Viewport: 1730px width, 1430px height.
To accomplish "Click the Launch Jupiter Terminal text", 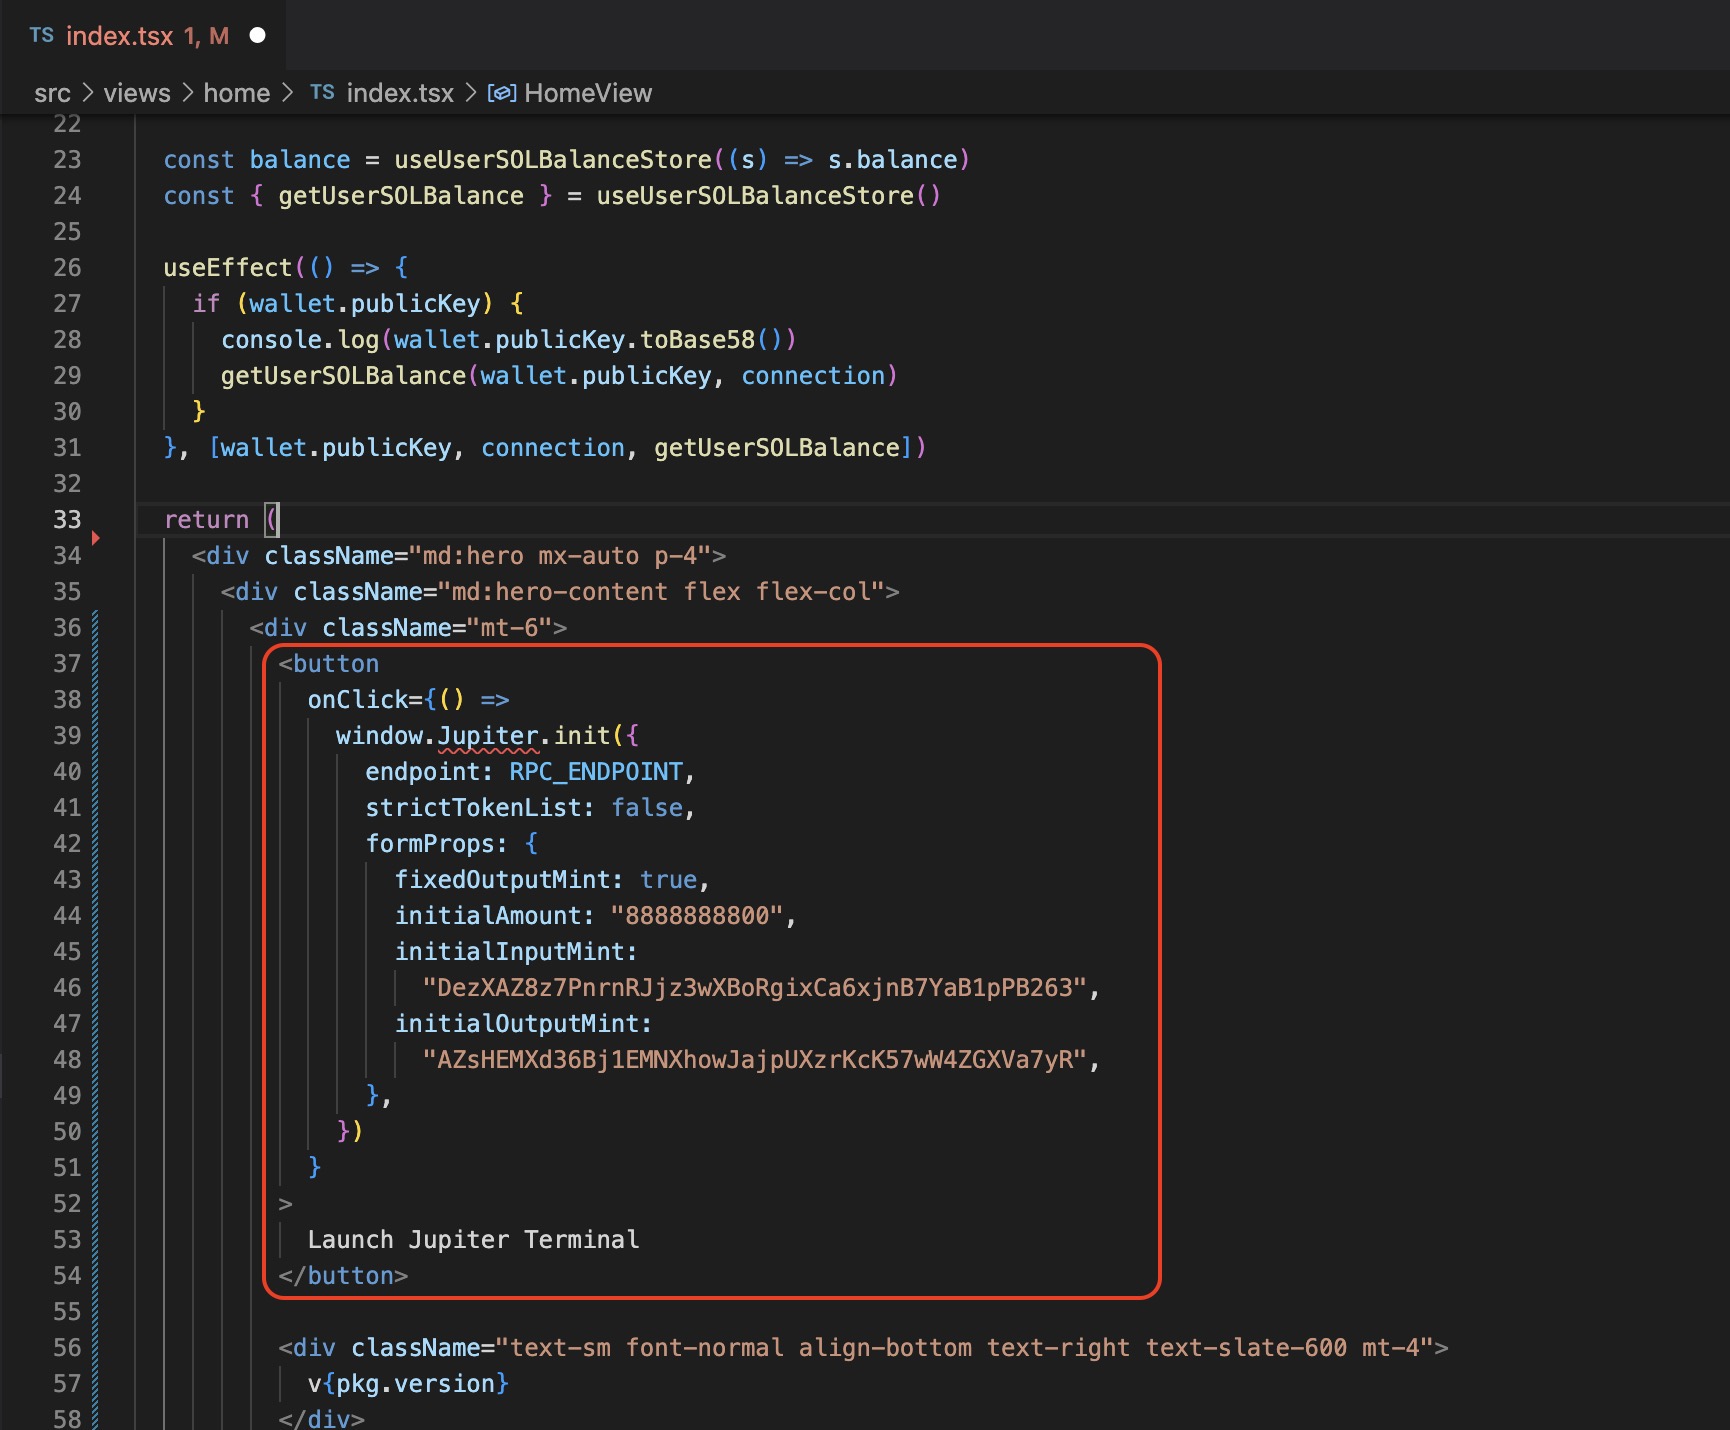I will pos(473,1240).
